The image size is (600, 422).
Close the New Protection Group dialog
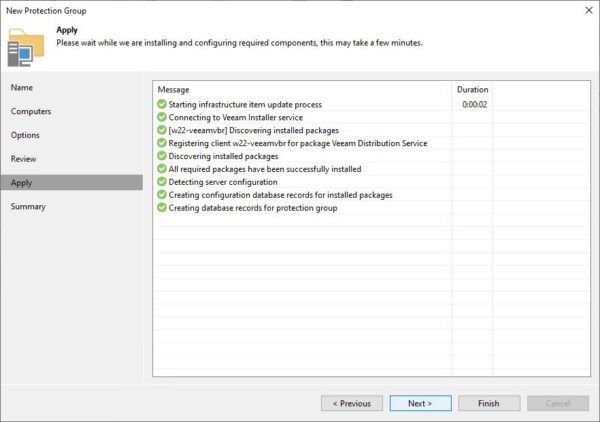[589, 10]
